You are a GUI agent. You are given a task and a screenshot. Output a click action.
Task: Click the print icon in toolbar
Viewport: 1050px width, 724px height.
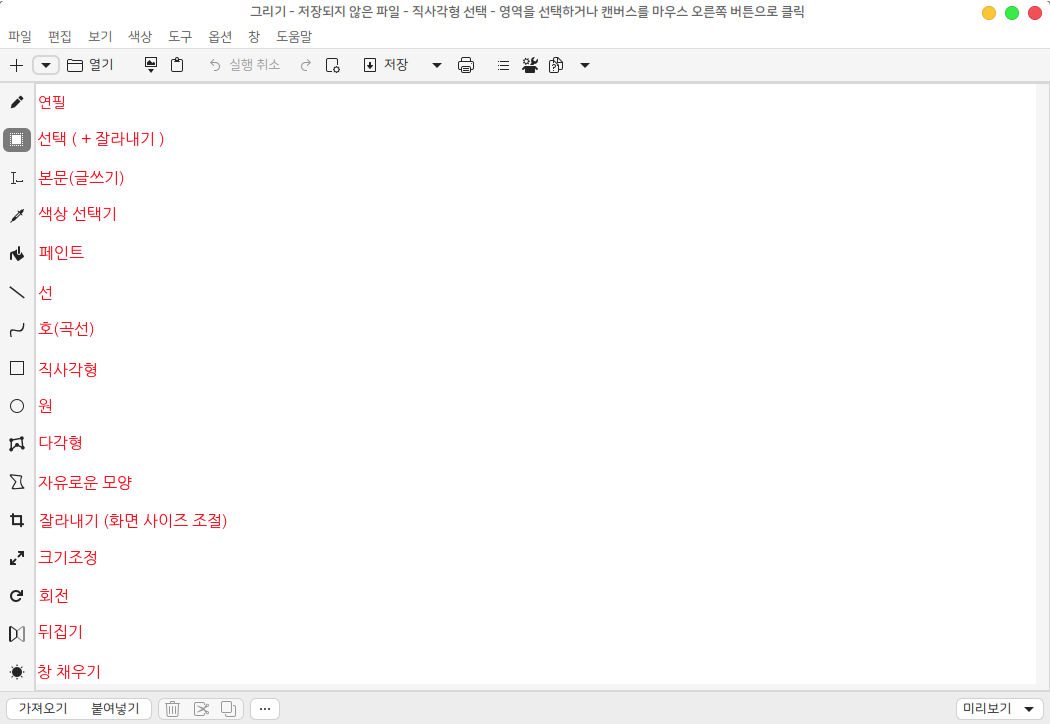[466, 65]
